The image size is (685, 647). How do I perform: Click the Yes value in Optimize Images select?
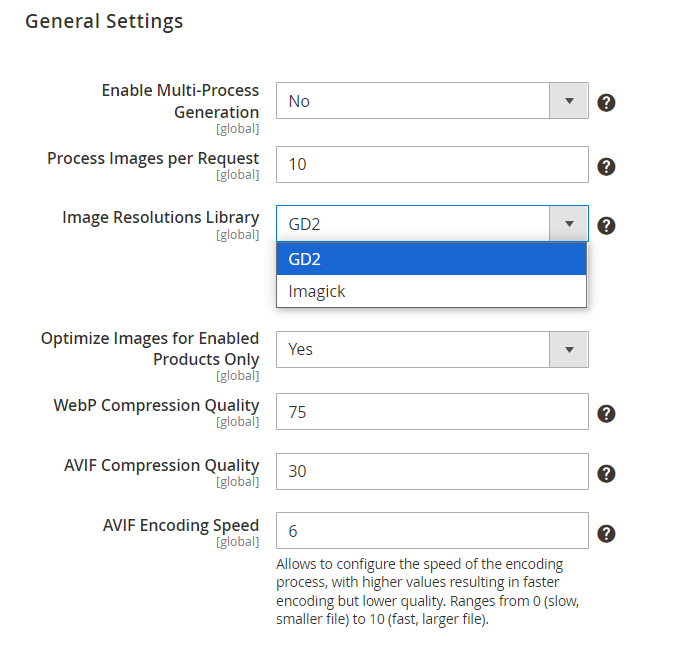click(301, 349)
